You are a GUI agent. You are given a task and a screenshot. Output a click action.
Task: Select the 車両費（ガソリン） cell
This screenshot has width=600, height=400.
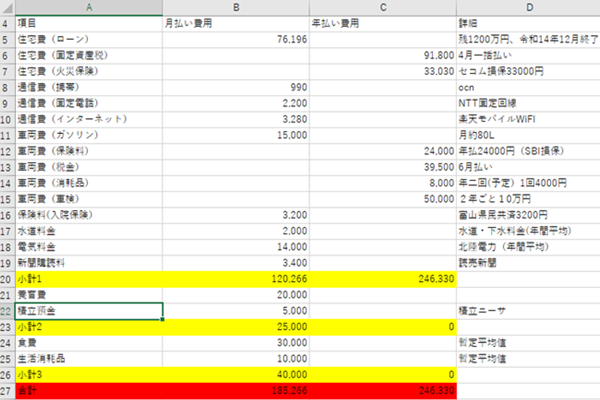point(90,134)
